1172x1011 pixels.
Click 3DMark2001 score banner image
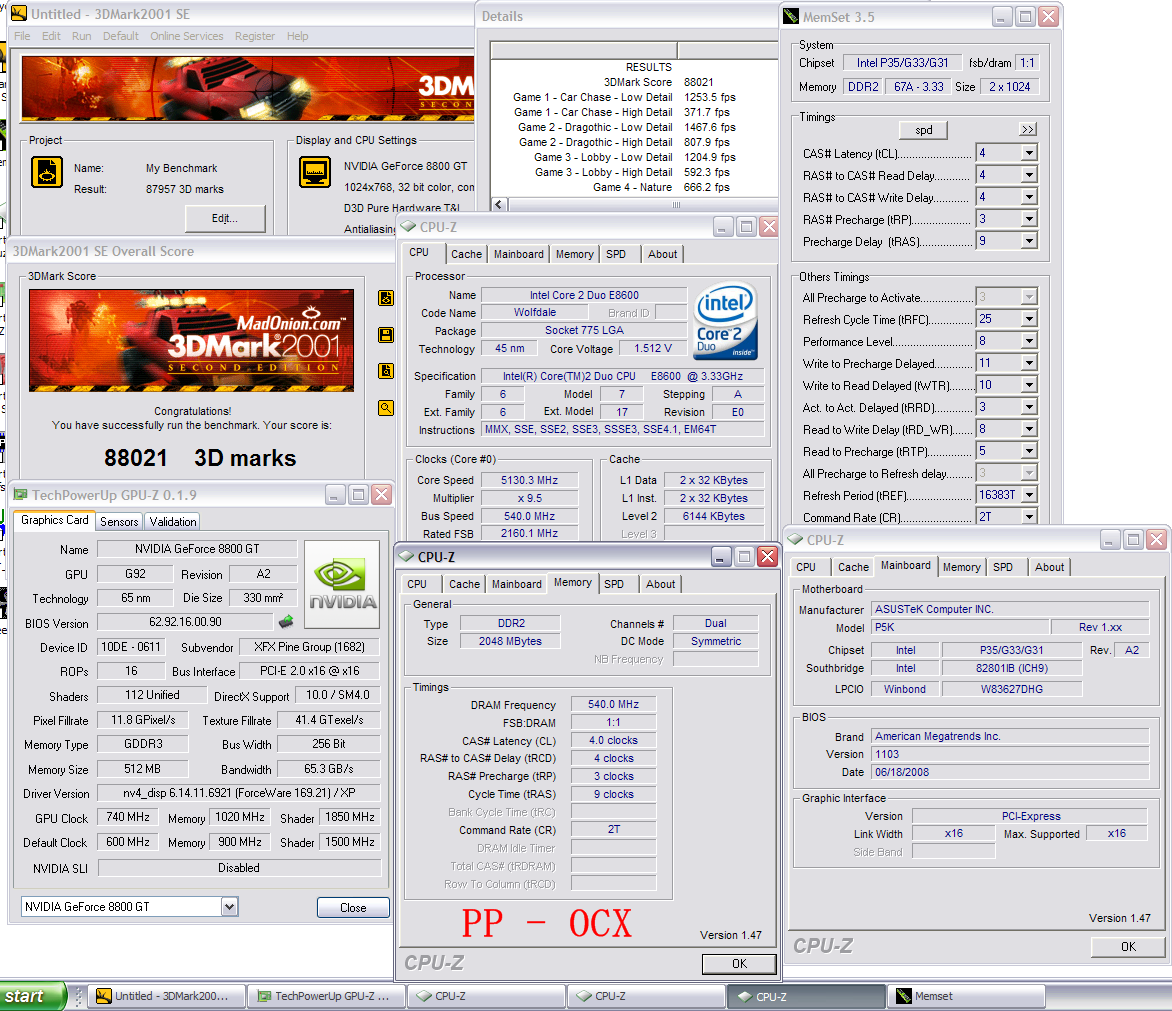click(x=191, y=341)
